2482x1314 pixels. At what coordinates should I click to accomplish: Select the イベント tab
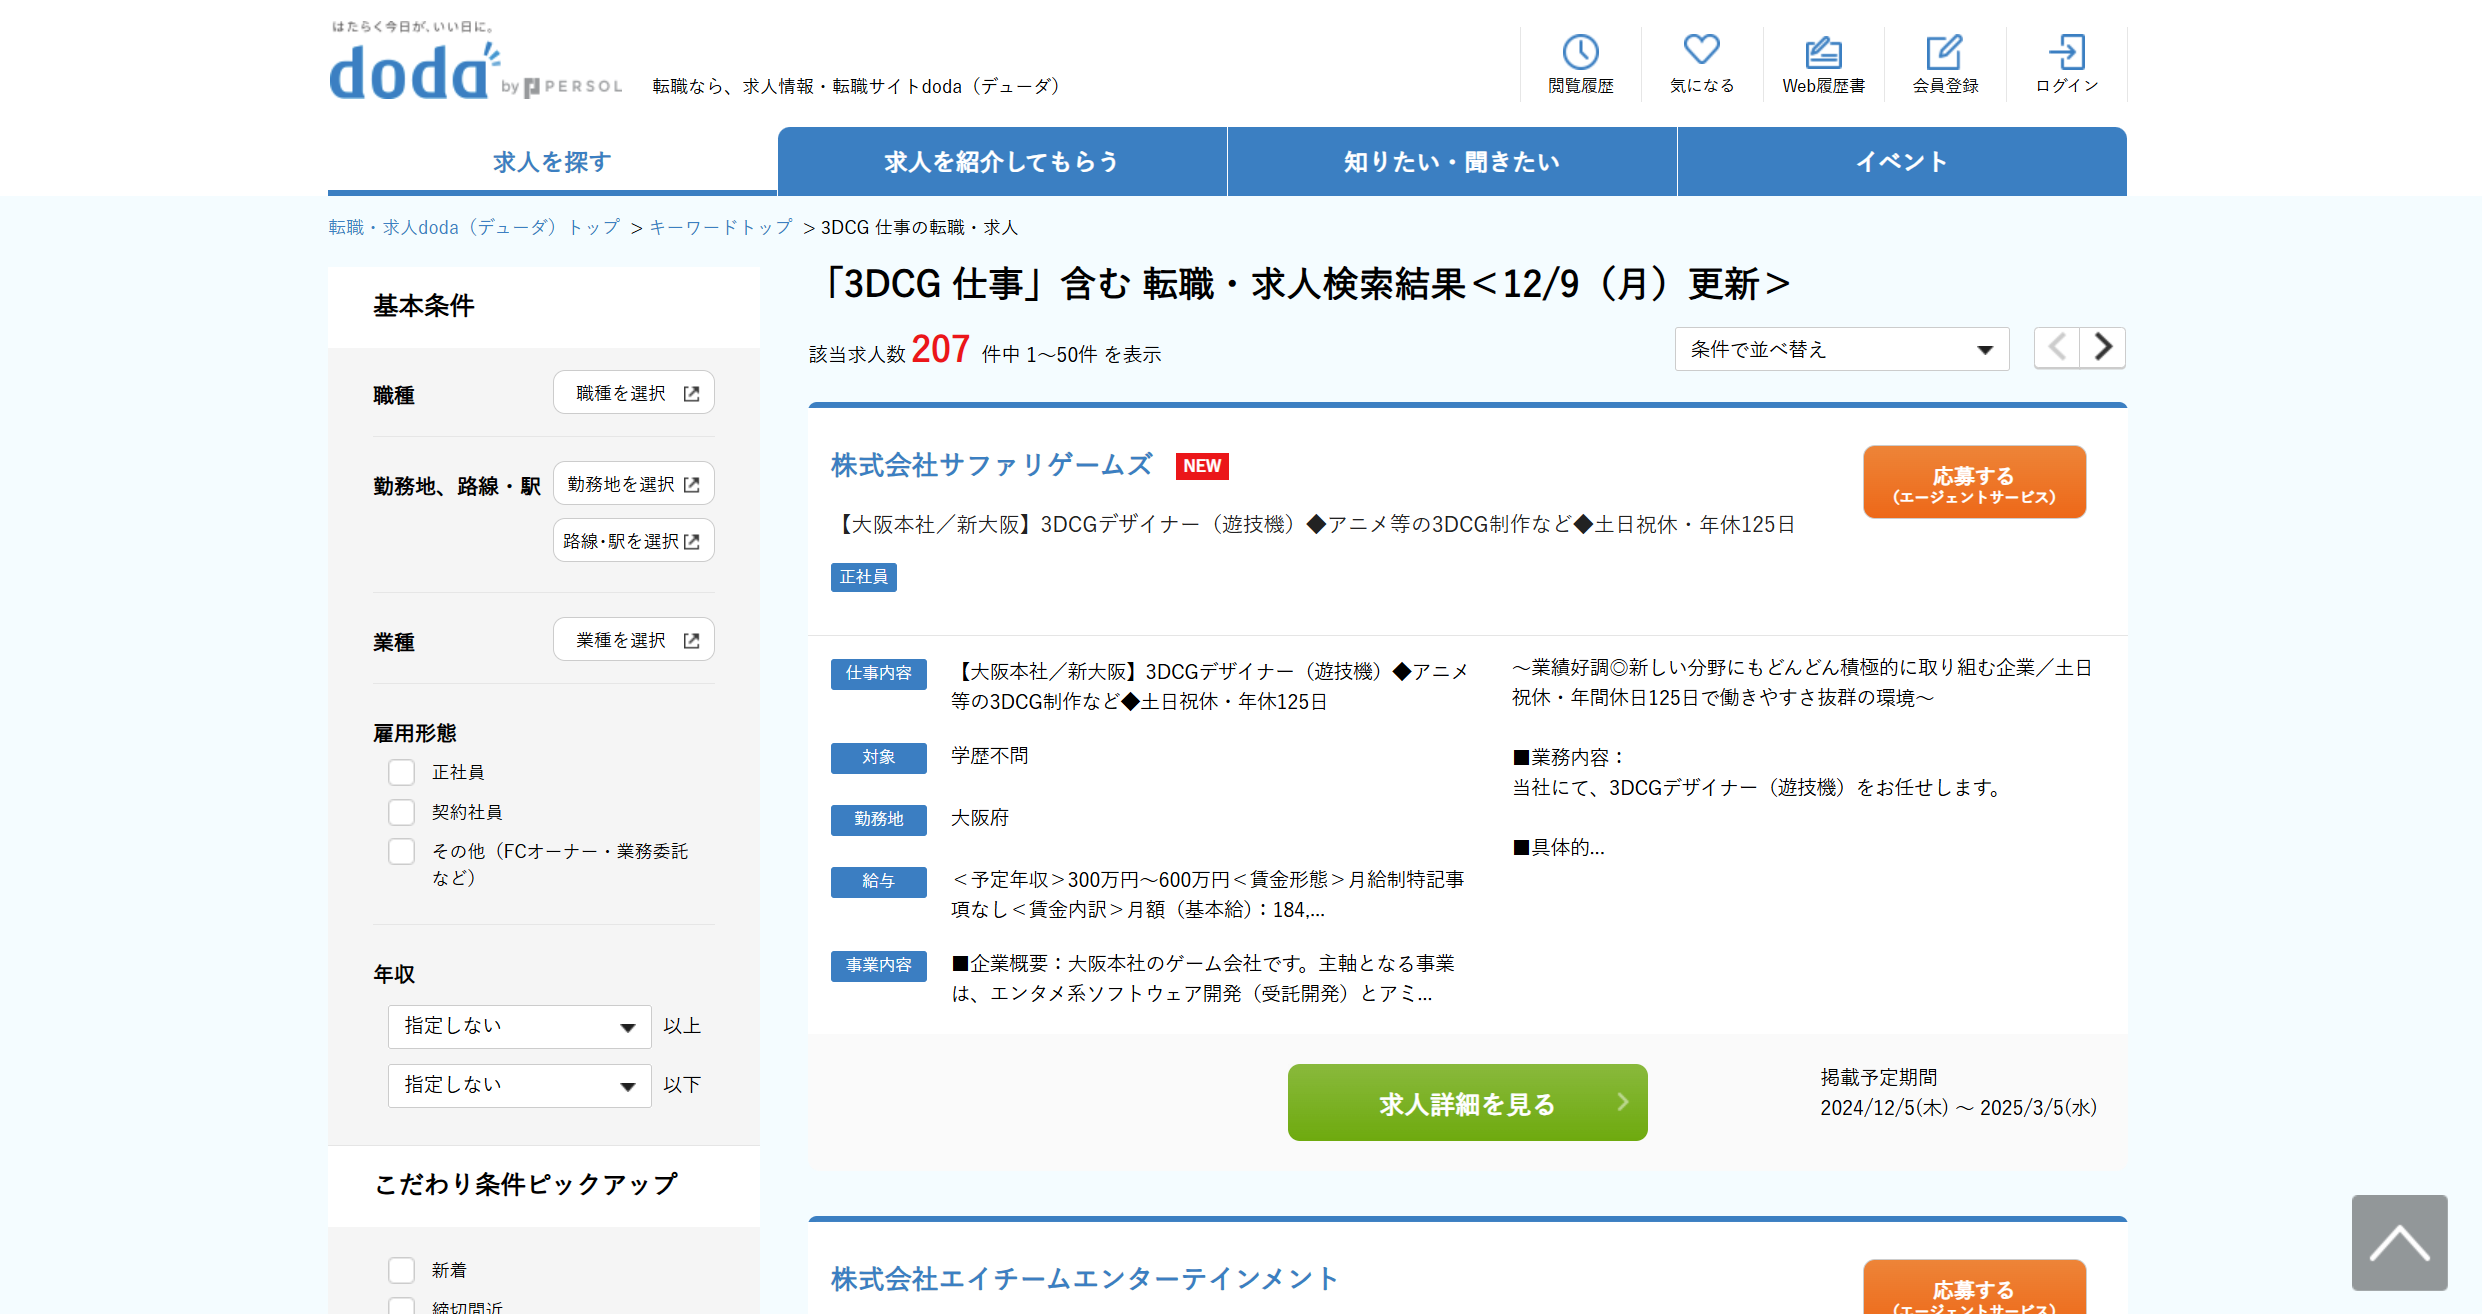(1902, 161)
